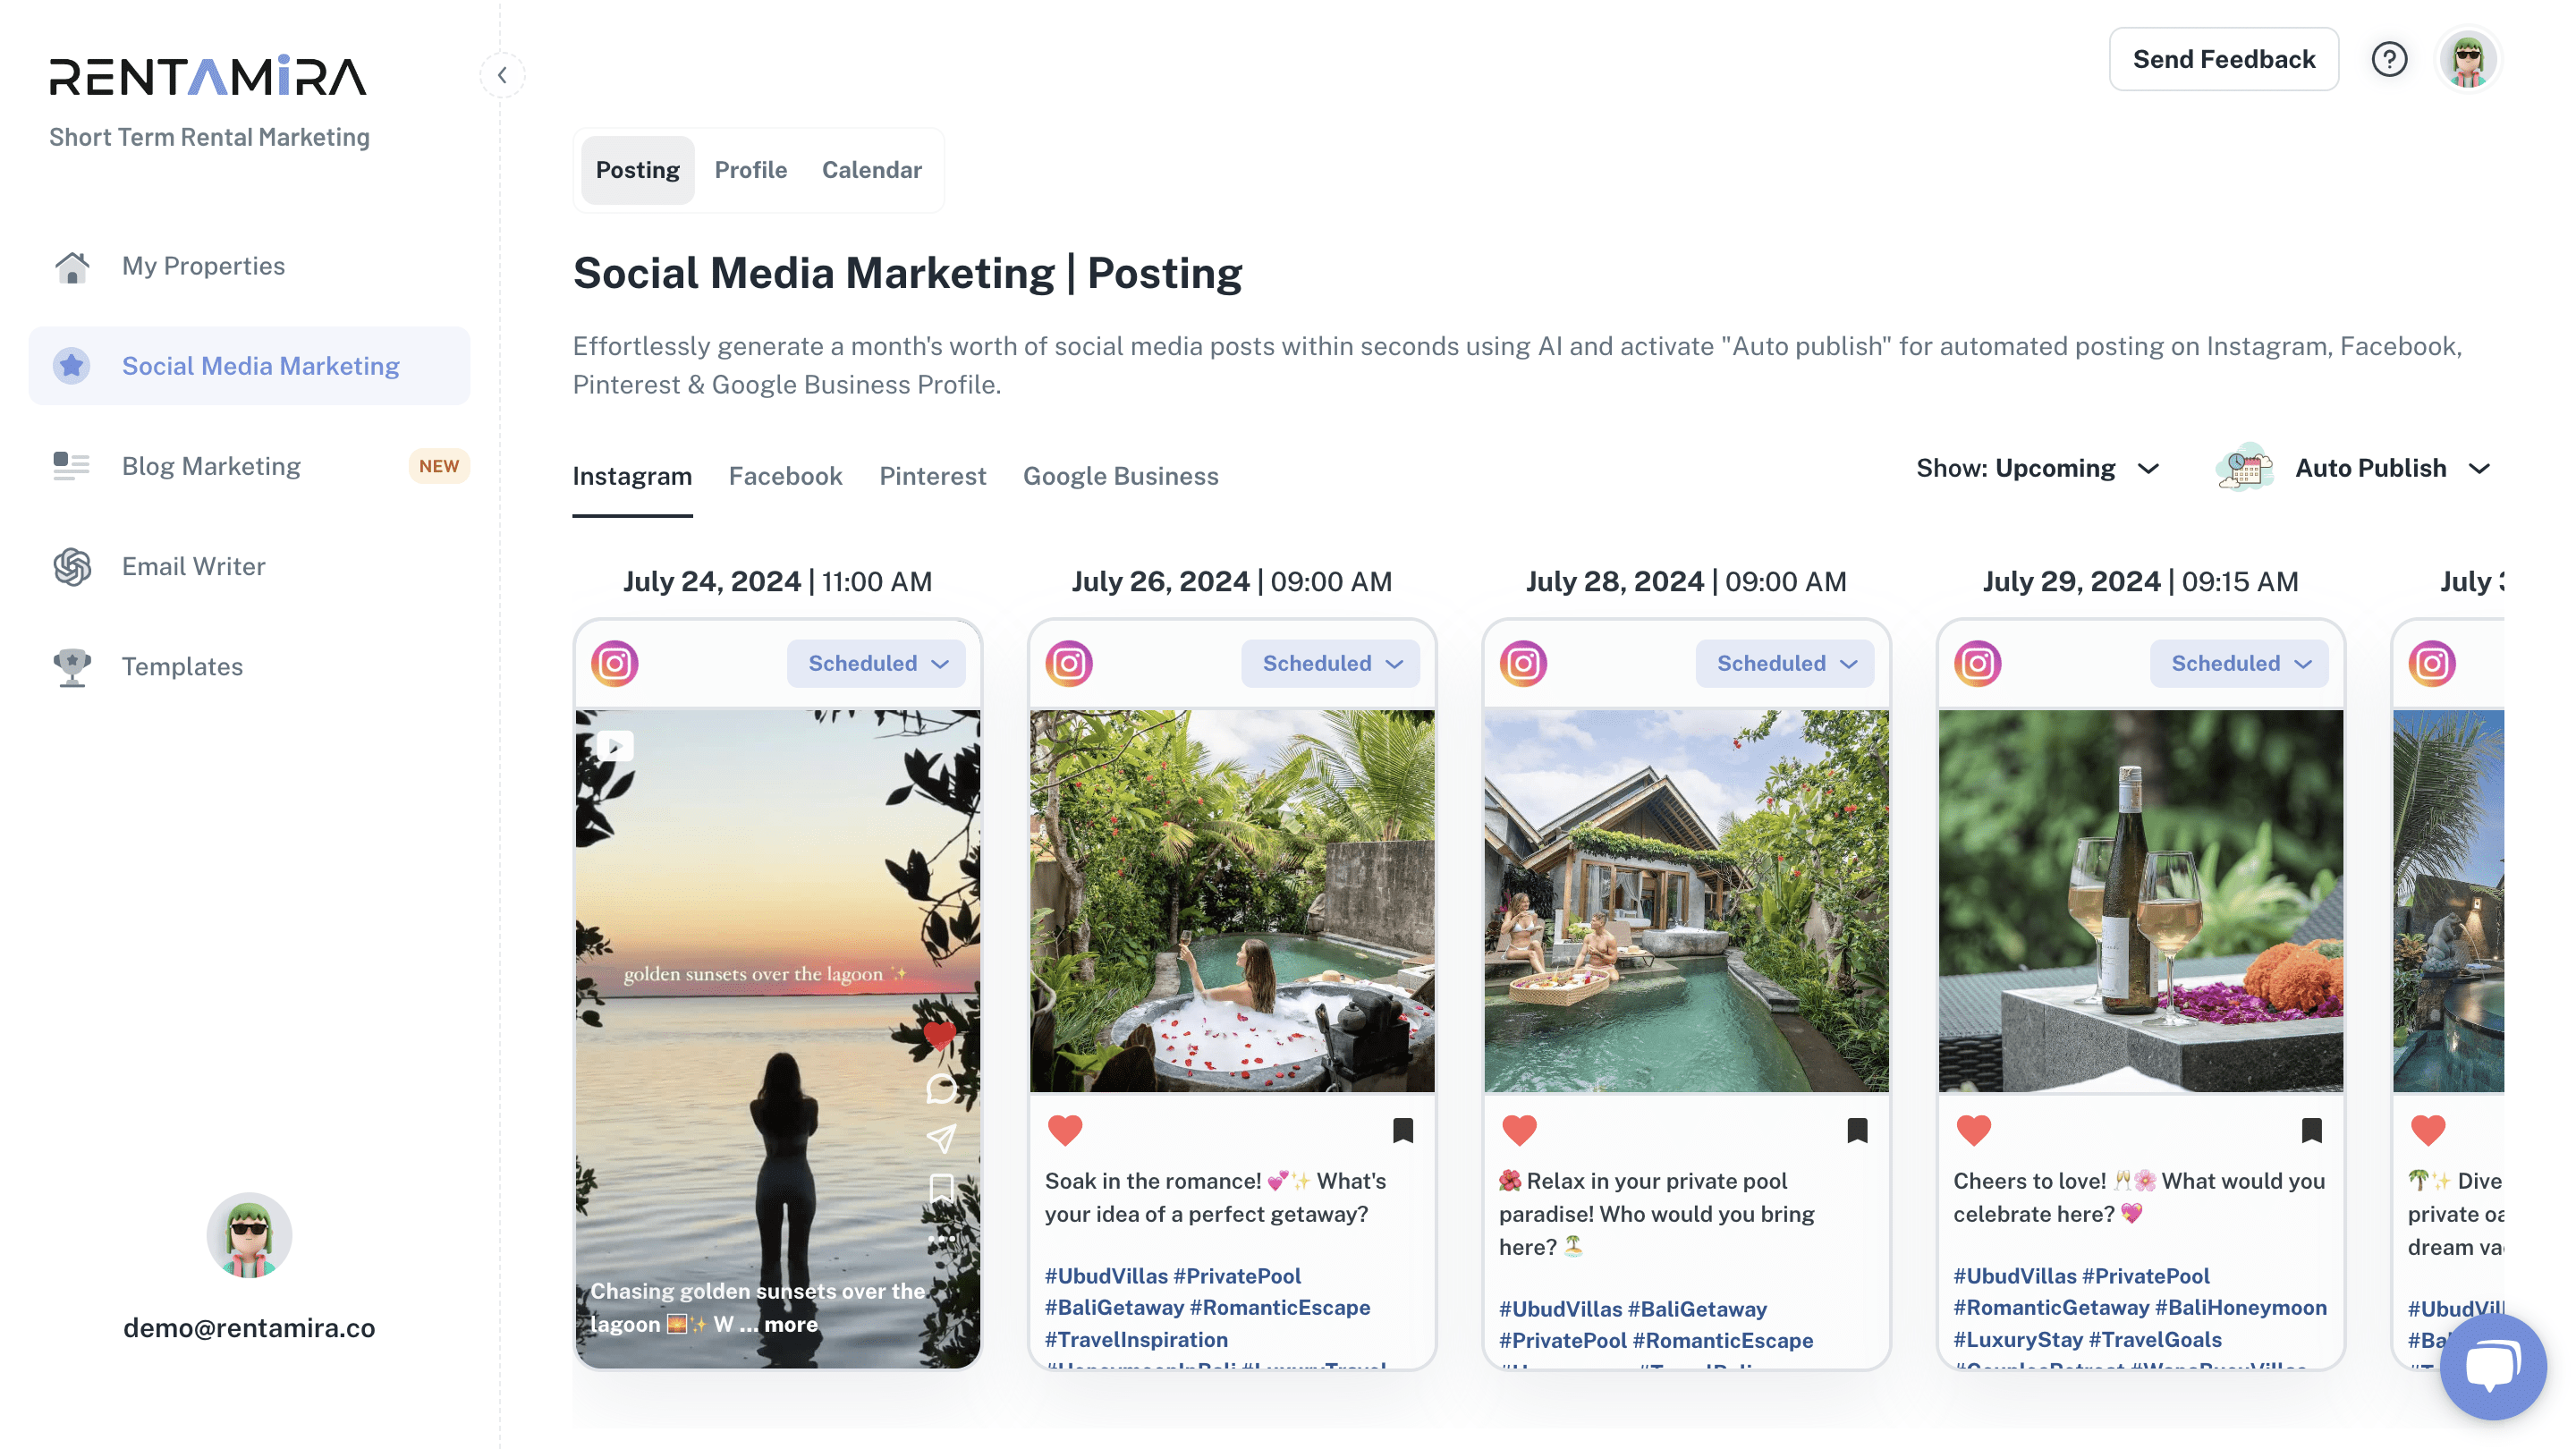
Task: Expand the Auto Publish dropdown
Action: tap(2353, 468)
